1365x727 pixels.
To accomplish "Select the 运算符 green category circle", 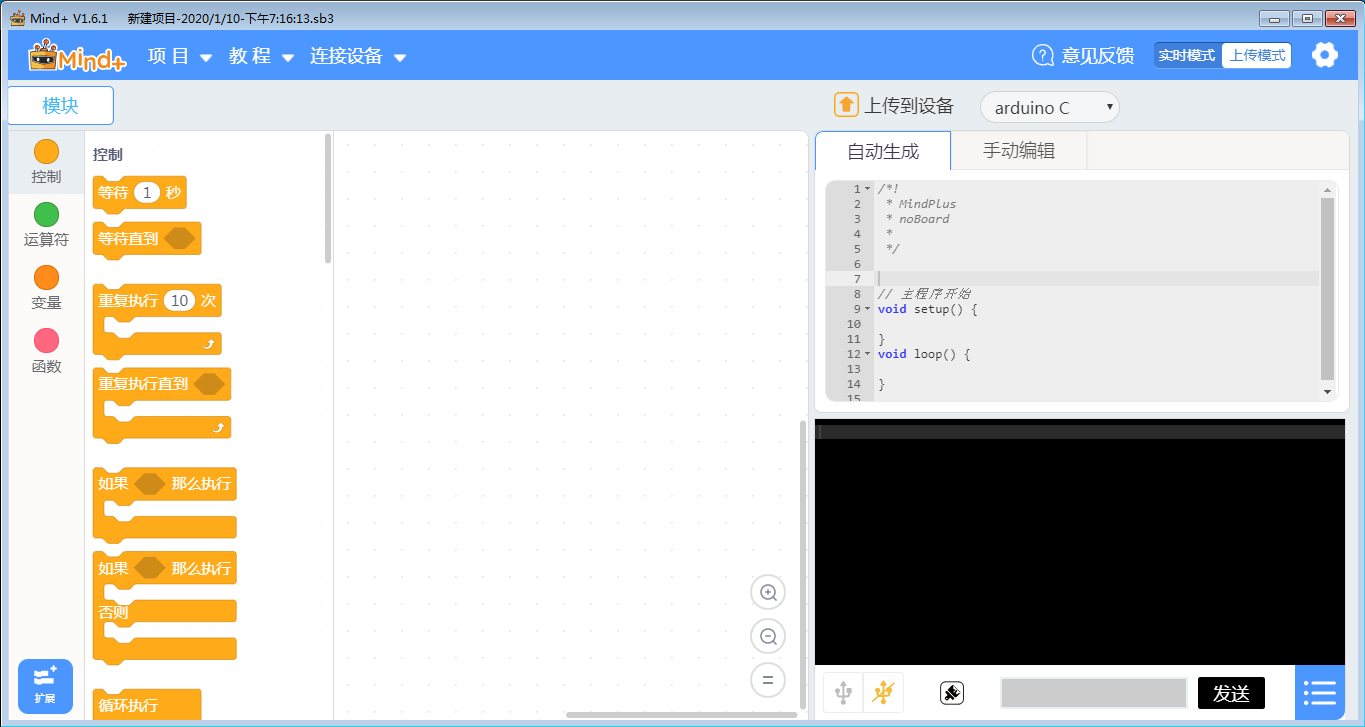I will (x=46, y=214).
